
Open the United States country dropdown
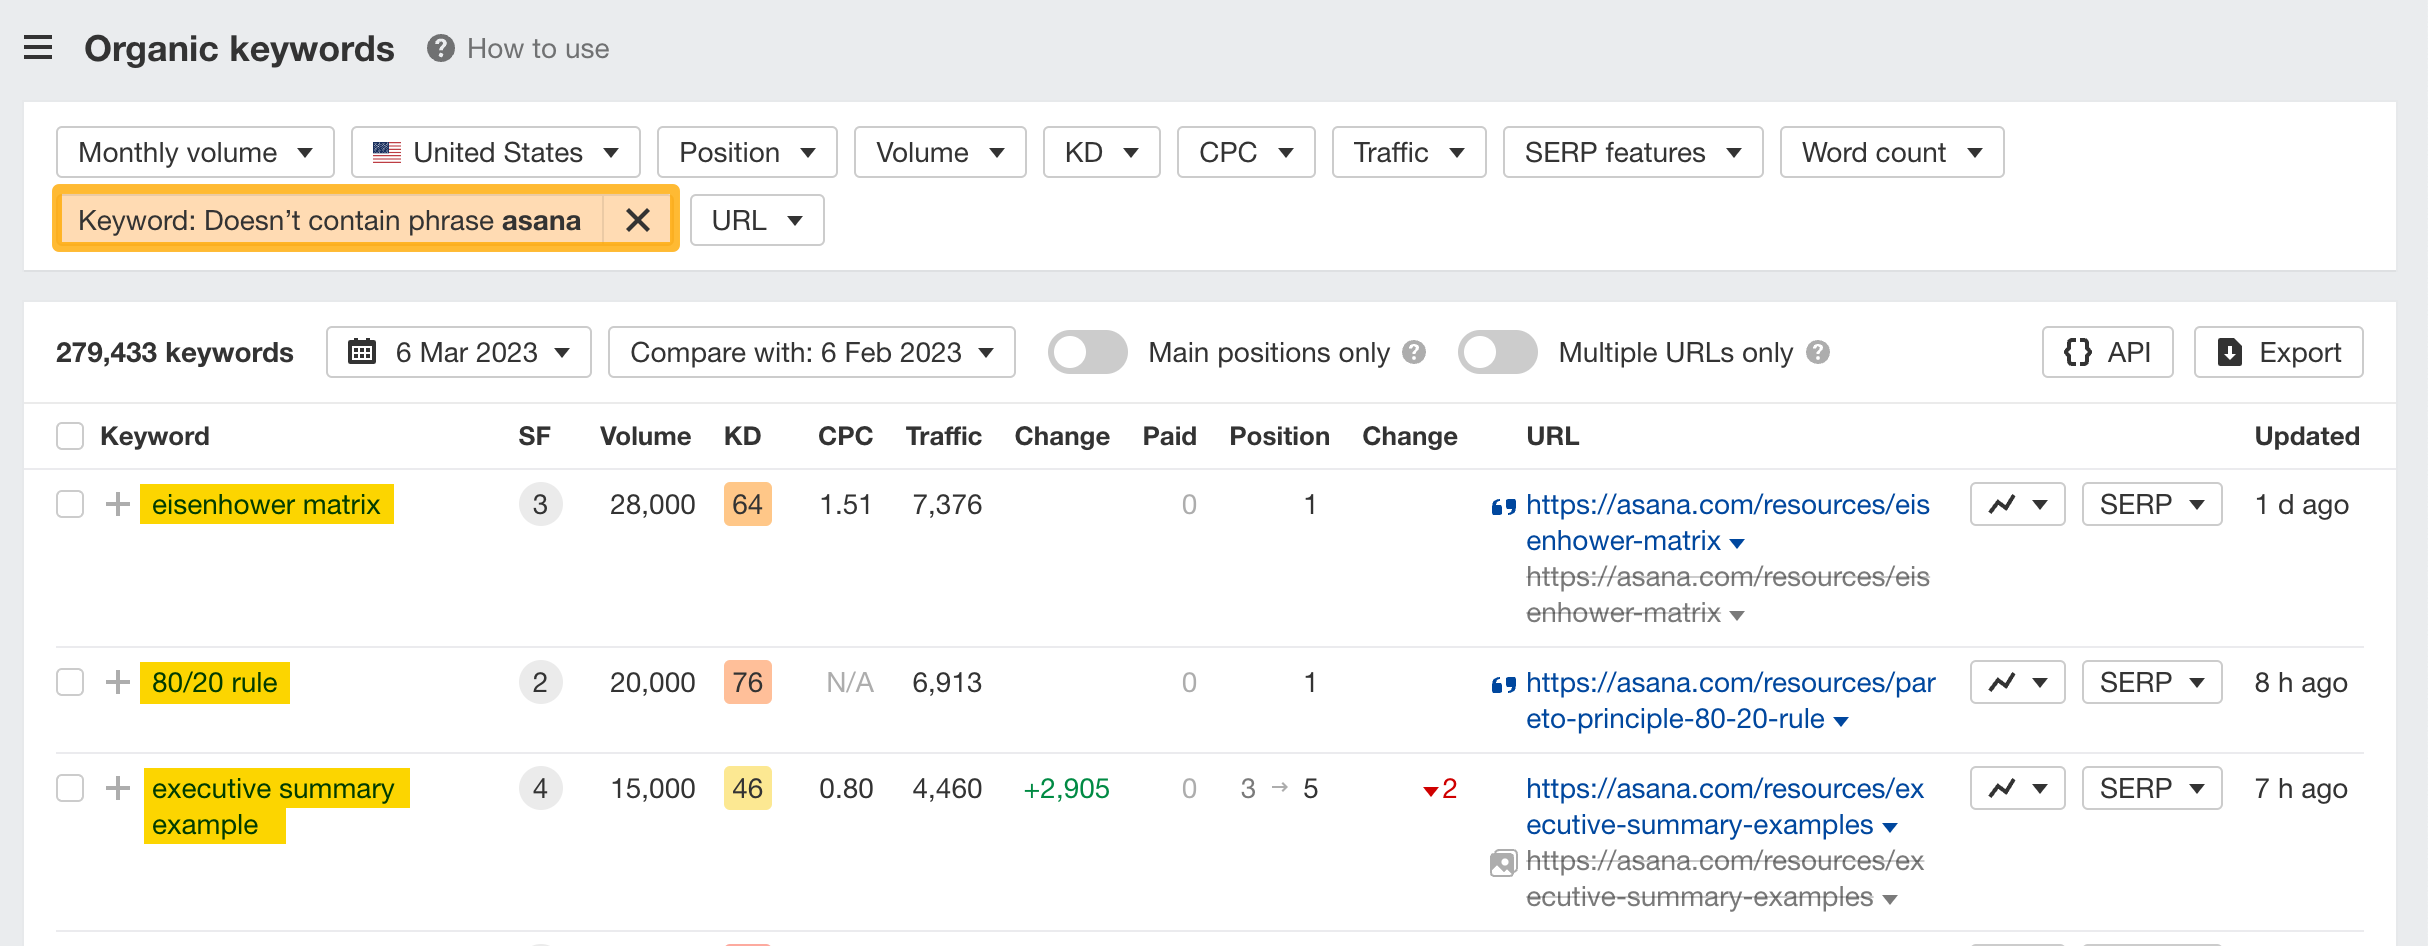pyautogui.click(x=496, y=152)
